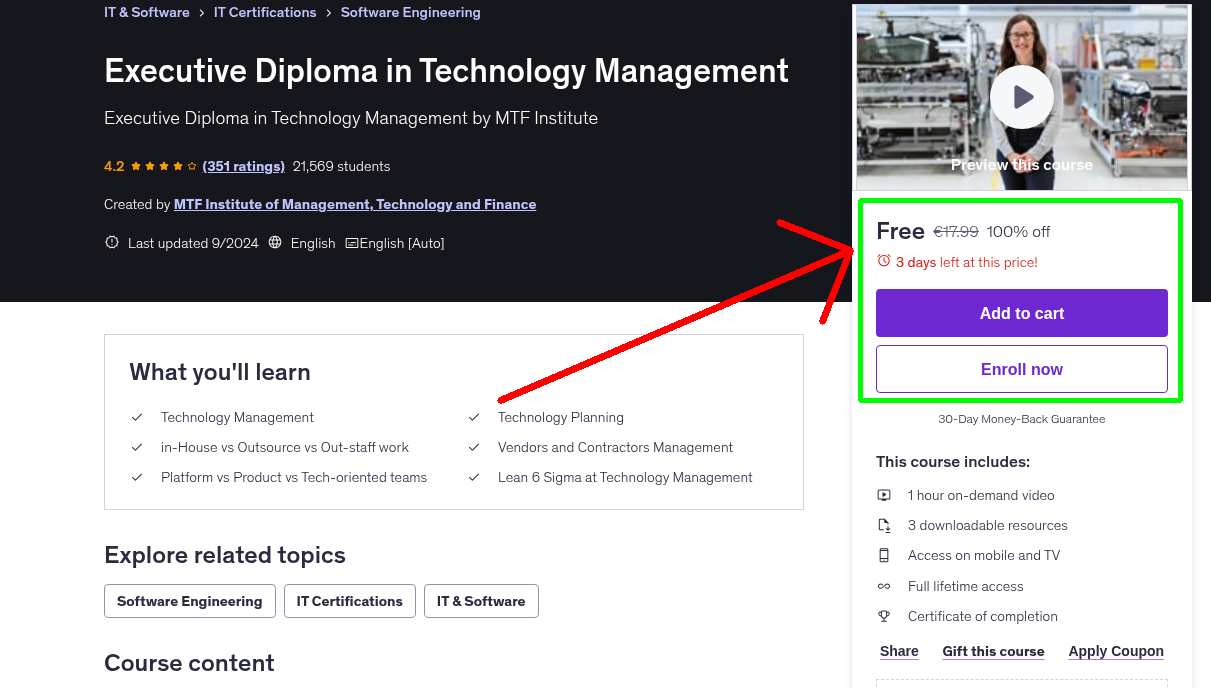Add the course to cart
The height and width of the screenshot is (688, 1211).
point(1021,312)
